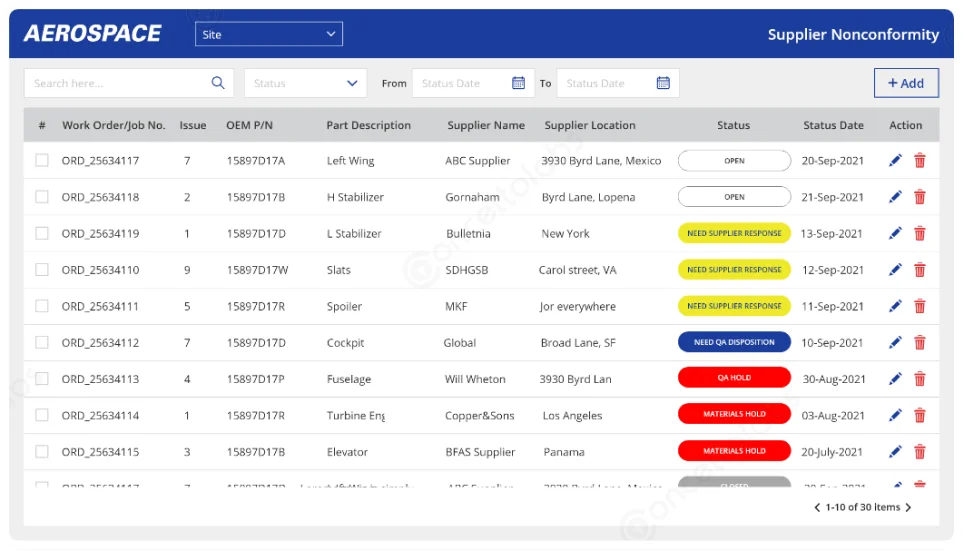Edit the ORD_25634117 row with pencil icon
Screen dimensions: 964x551
pyautogui.click(x=895, y=161)
